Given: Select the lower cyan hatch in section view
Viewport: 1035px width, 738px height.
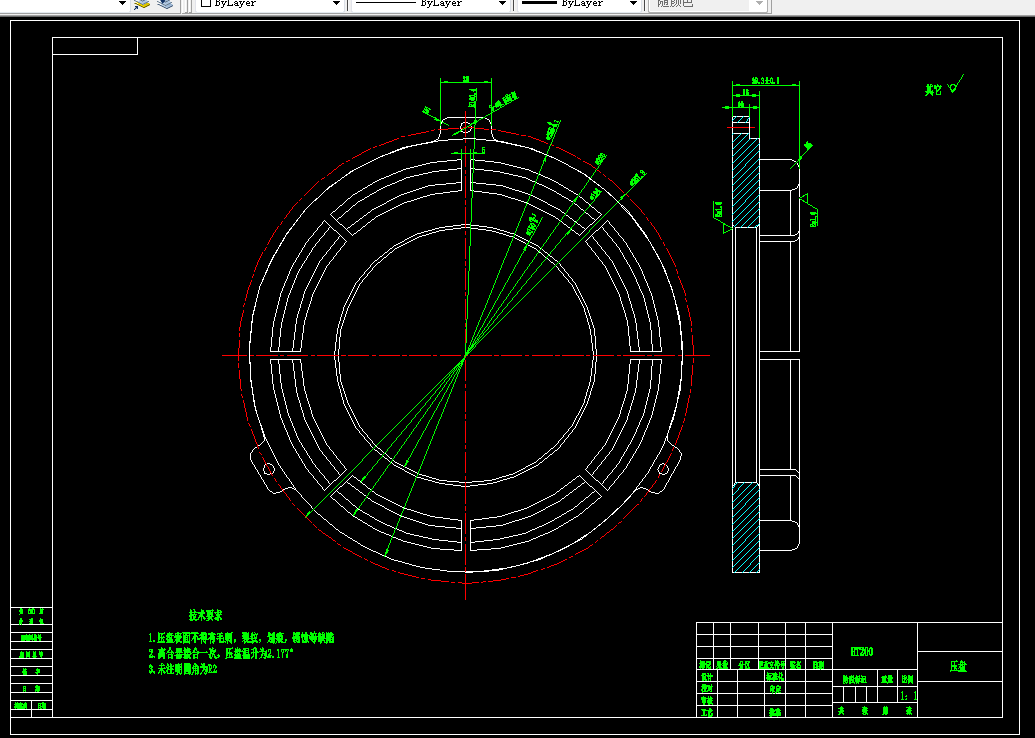Looking at the screenshot, I should (x=746, y=527).
